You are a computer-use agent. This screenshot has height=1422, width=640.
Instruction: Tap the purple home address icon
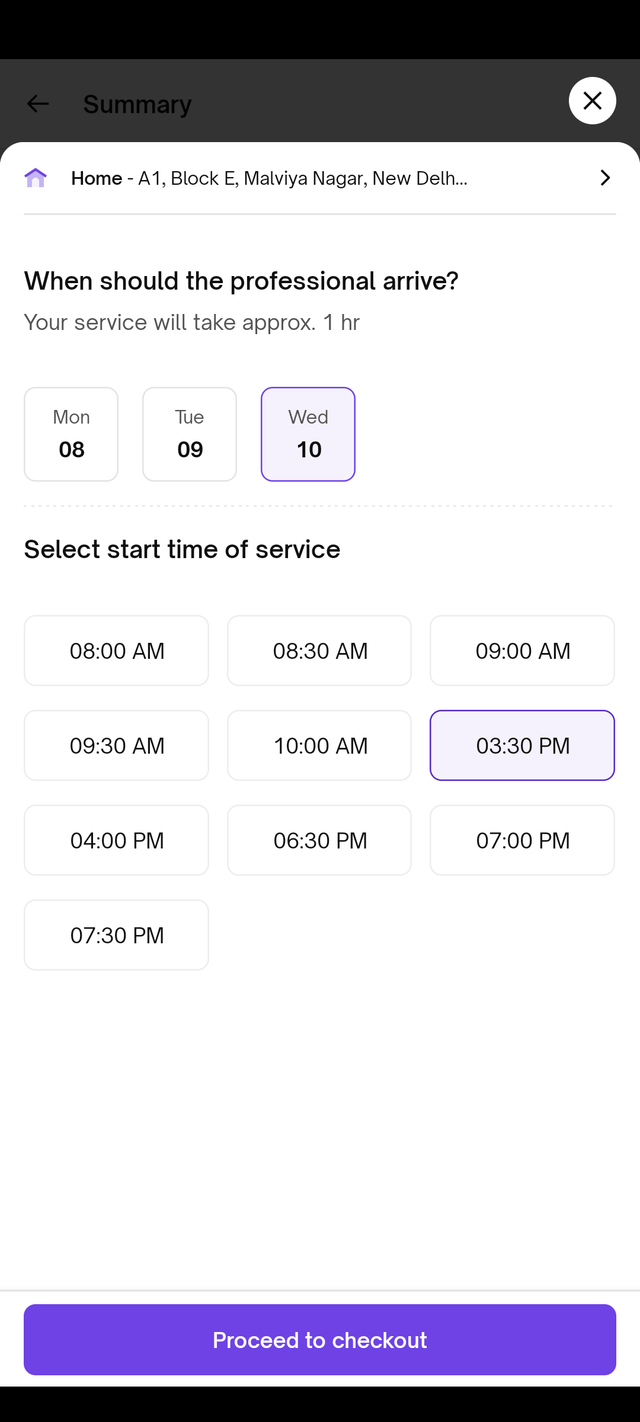(36, 178)
